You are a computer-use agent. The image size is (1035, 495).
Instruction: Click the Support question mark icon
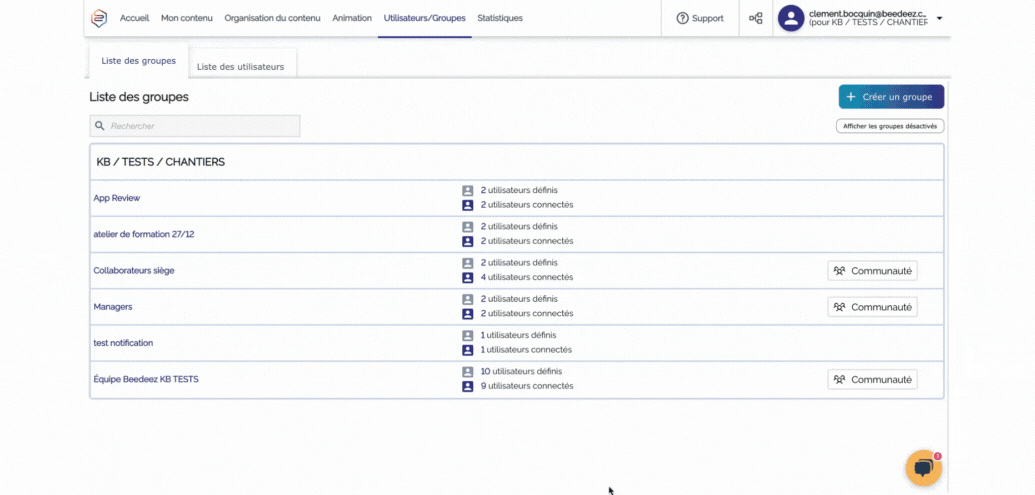683,18
